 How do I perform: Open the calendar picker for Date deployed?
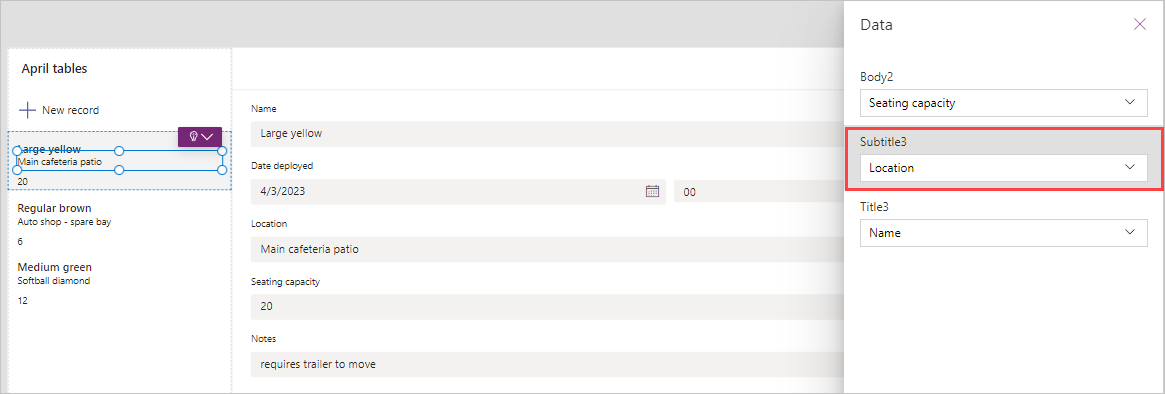(x=652, y=191)
